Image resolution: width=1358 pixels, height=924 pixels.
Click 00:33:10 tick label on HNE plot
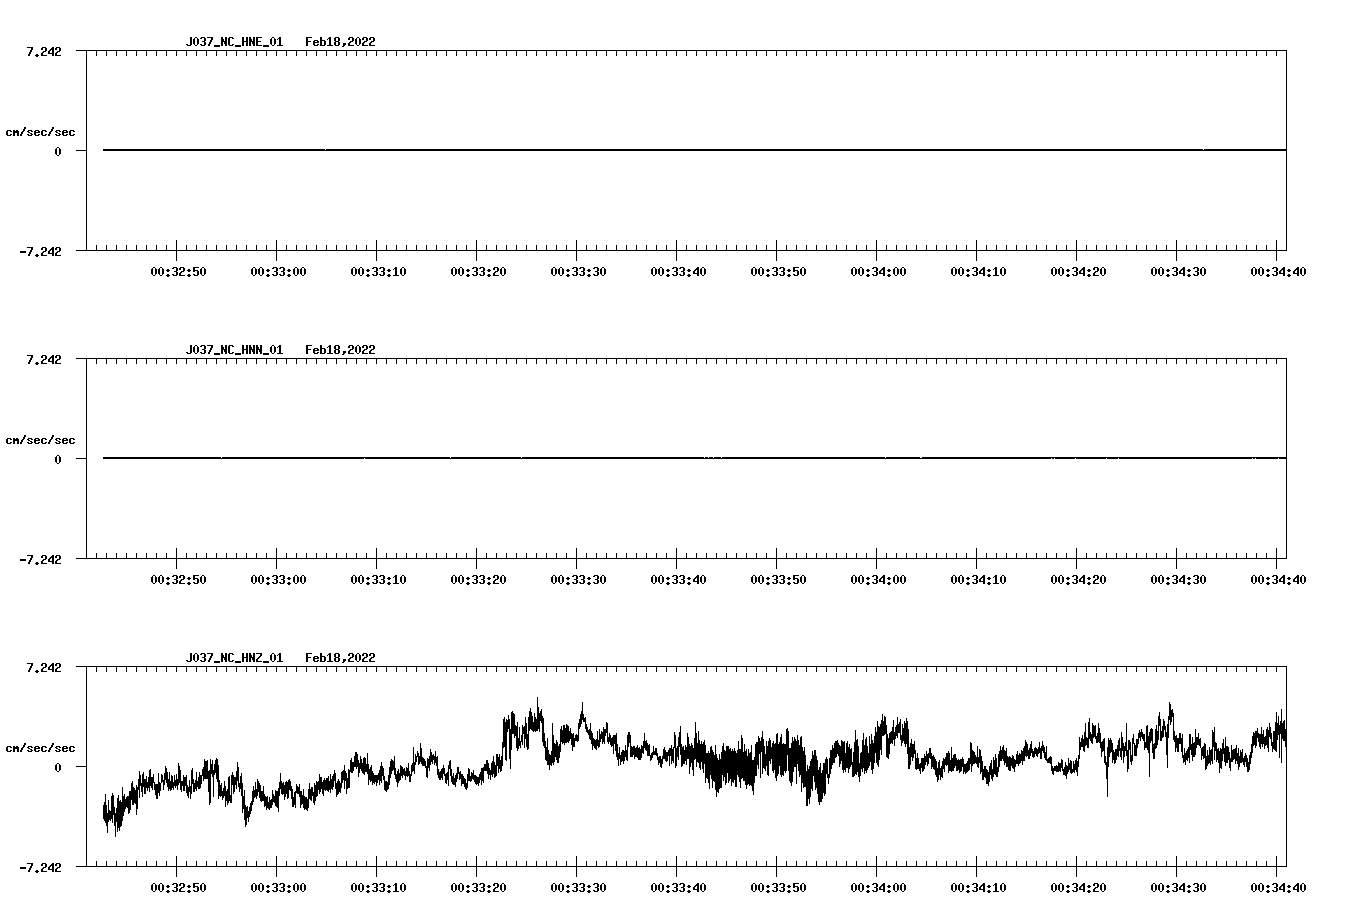click(x=378, y=271)
